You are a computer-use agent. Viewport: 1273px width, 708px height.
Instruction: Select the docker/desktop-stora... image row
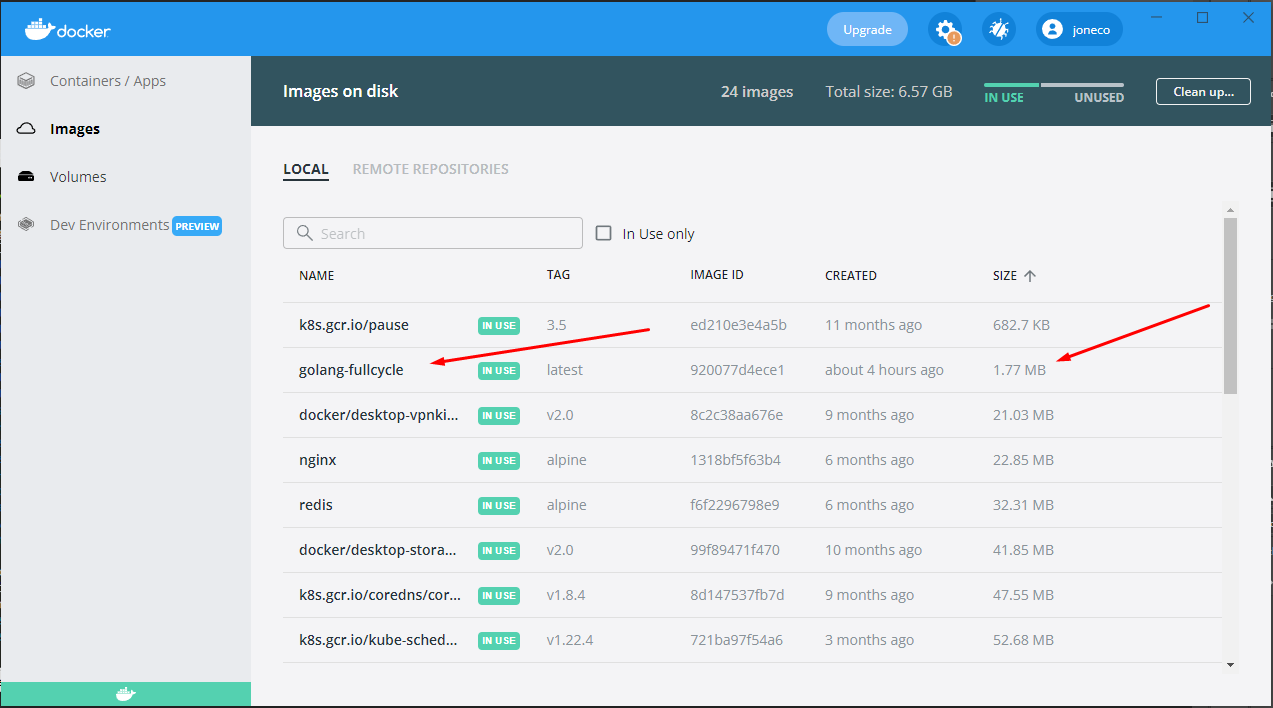tap(752, 550)
